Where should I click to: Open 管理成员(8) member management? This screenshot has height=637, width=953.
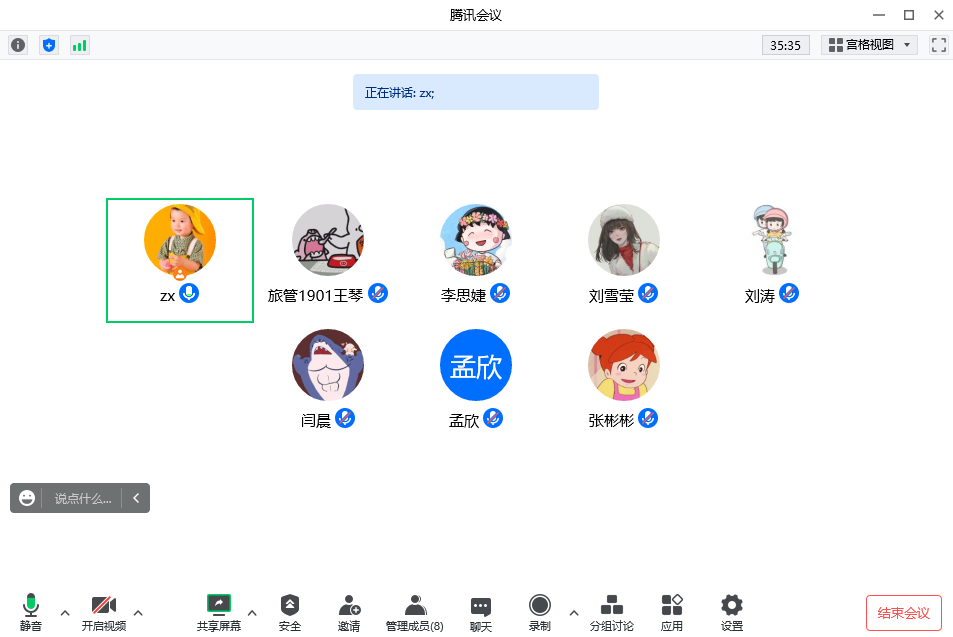pos(415,613)
